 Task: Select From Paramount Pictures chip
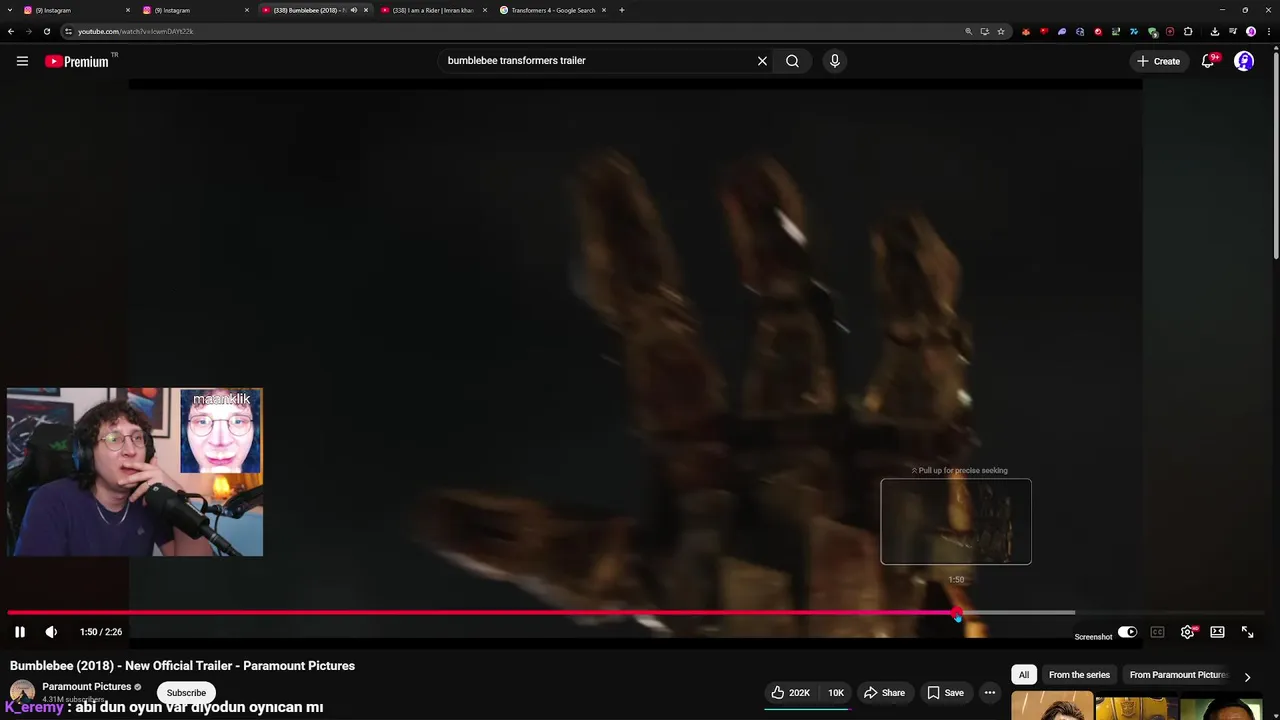[1178, 675]
